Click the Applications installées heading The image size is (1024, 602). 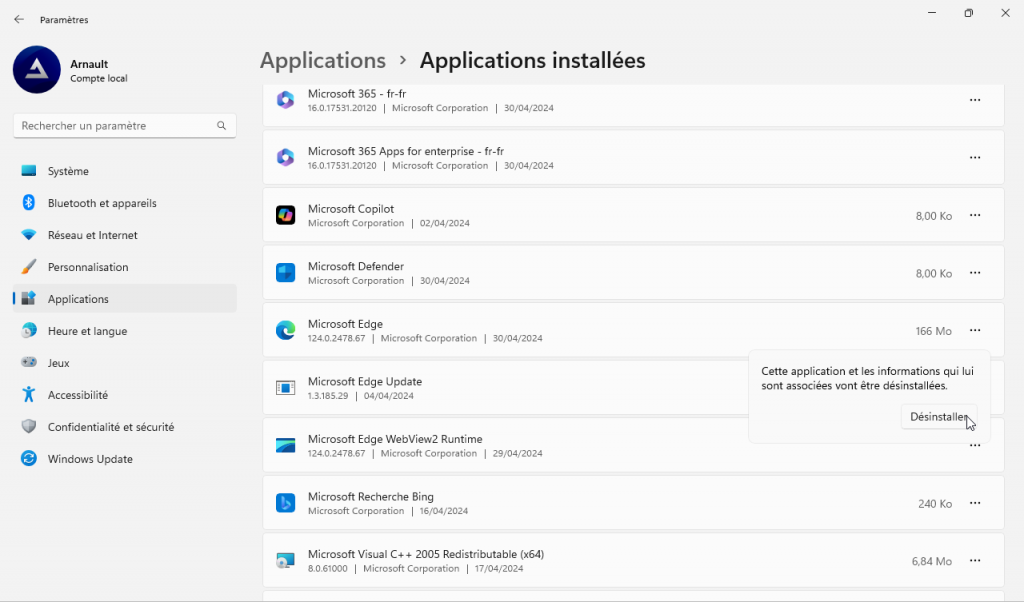(x=532, y=60)
